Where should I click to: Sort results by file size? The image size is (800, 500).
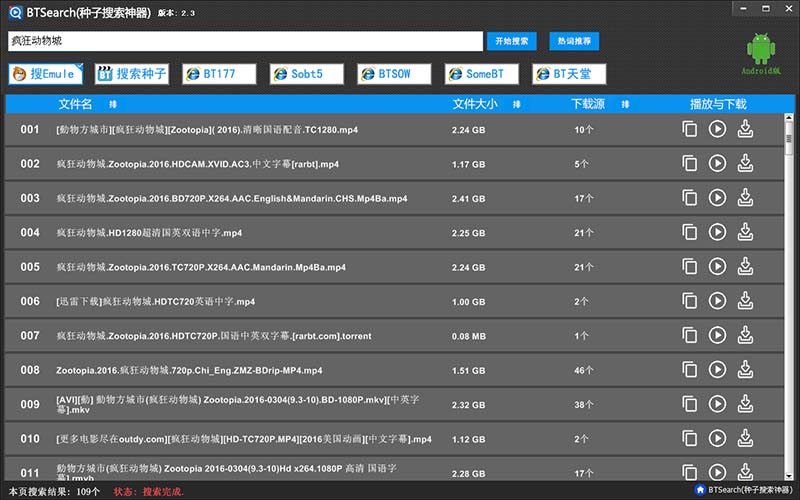click(x=516, y=104)
